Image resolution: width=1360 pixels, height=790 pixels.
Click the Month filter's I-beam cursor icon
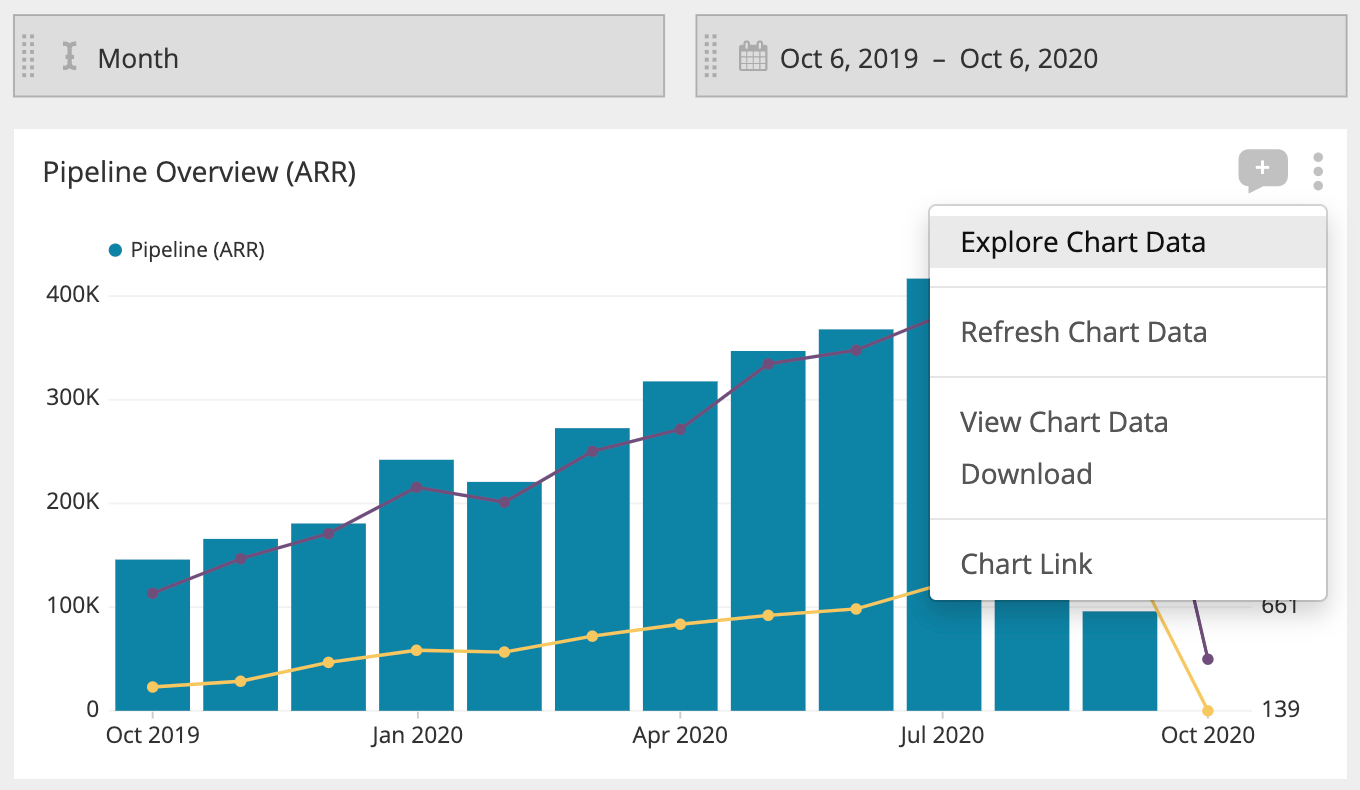pos(69,57)
